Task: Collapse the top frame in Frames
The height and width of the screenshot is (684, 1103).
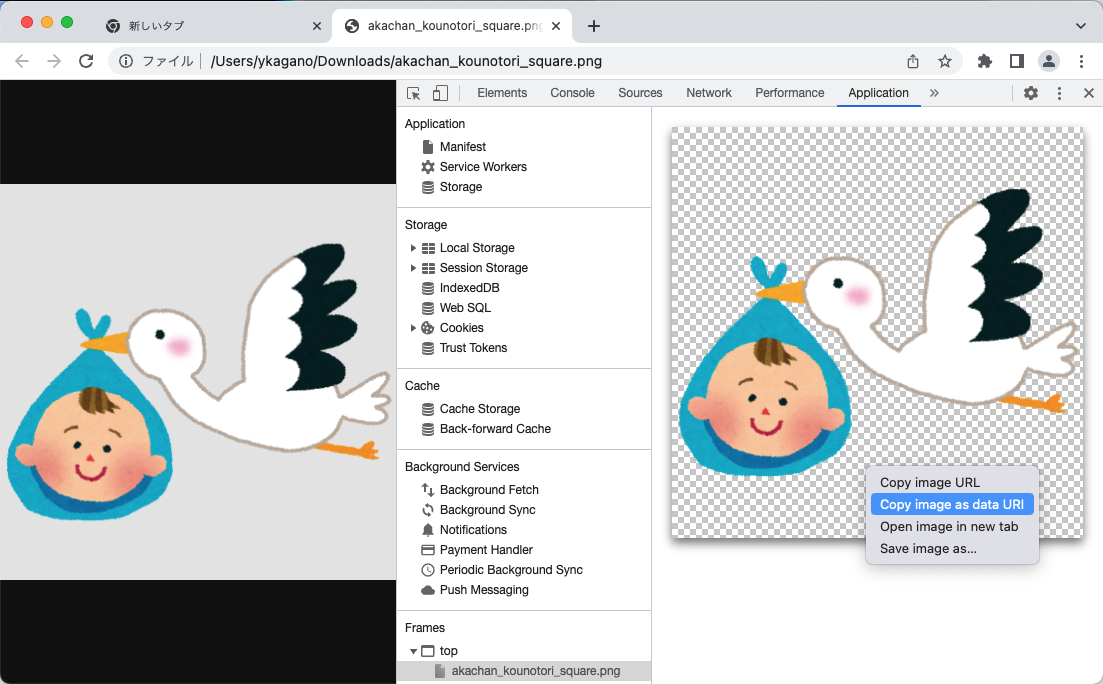Action: (413, 650)
